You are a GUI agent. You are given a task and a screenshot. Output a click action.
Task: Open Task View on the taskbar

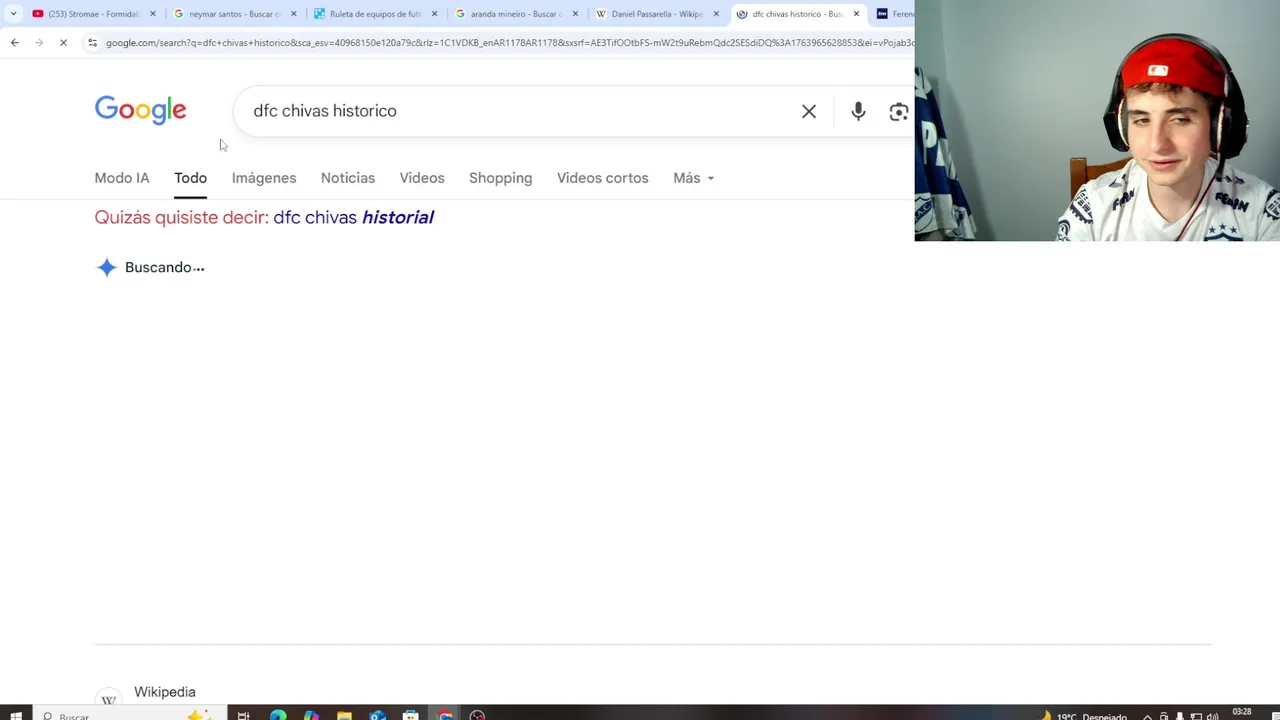tap(243, 715)
